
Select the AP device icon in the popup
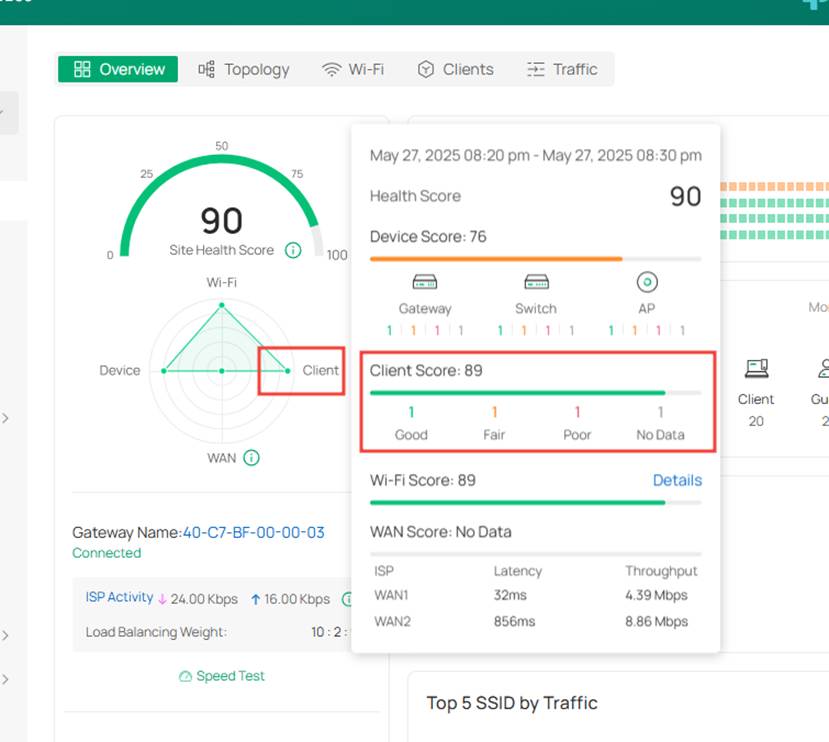click(x=645, y=282)
